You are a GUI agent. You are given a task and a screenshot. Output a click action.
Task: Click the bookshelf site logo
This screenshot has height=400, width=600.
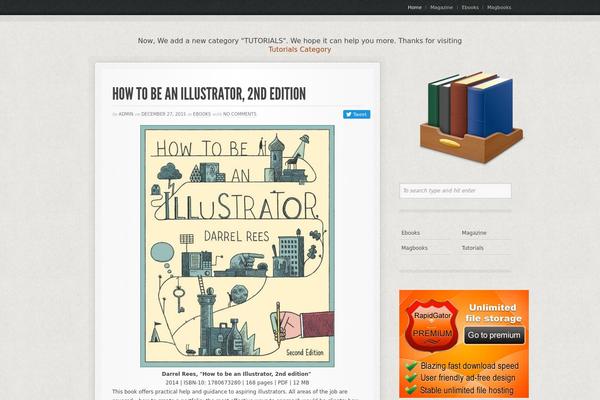click(x=471, y=118)
